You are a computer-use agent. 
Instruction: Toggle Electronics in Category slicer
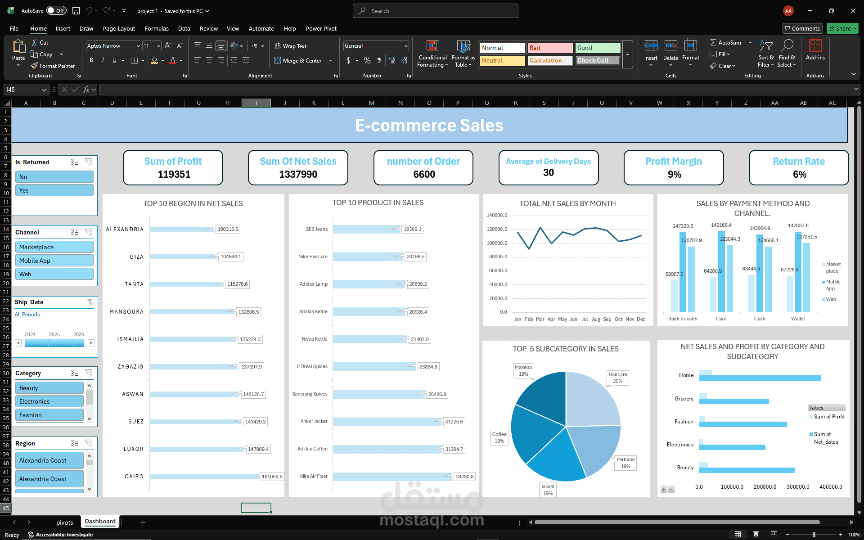point(49,401)
